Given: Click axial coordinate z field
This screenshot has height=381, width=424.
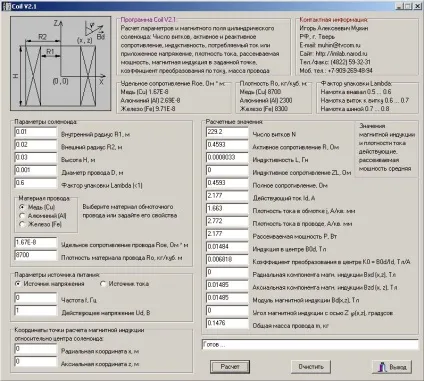Looking at the screenshot, I should (x=36, y=362).
